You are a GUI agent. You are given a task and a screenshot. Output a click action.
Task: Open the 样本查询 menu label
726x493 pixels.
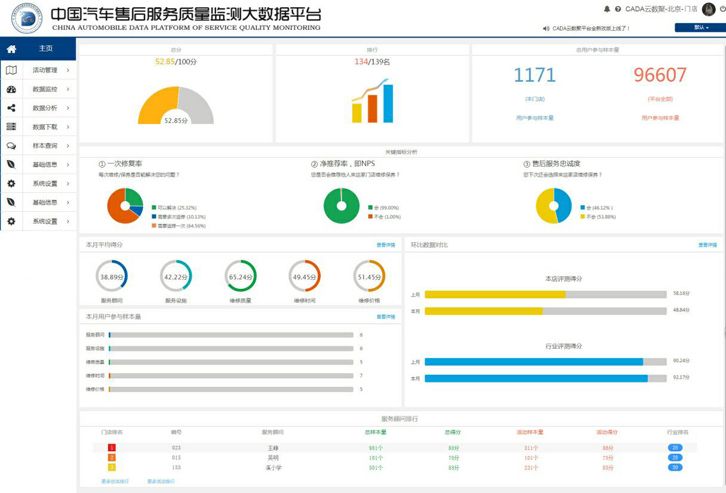pyautogui.click(x=45, y=145)
